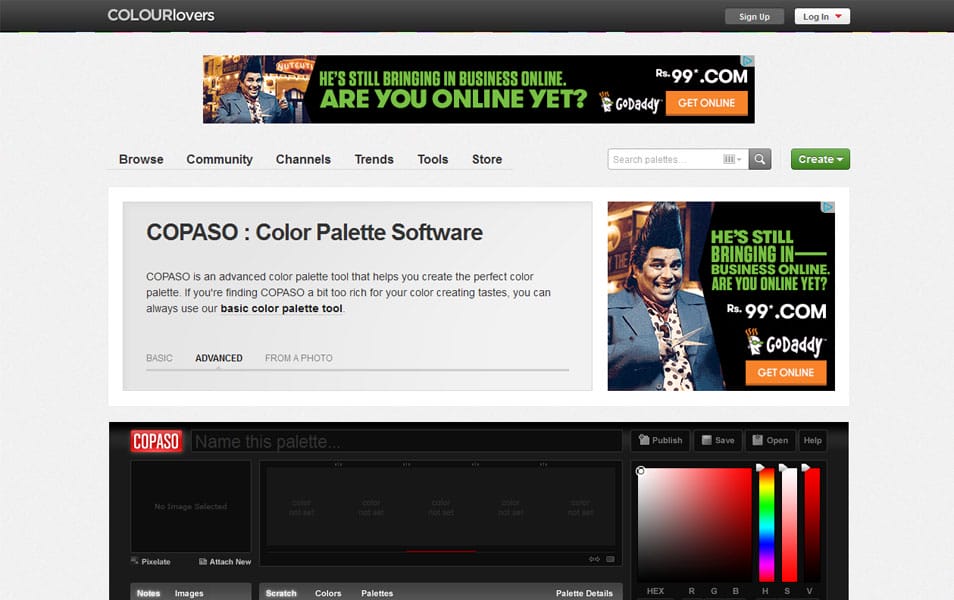Click the COLOURlovers logo

pos(161,15)
